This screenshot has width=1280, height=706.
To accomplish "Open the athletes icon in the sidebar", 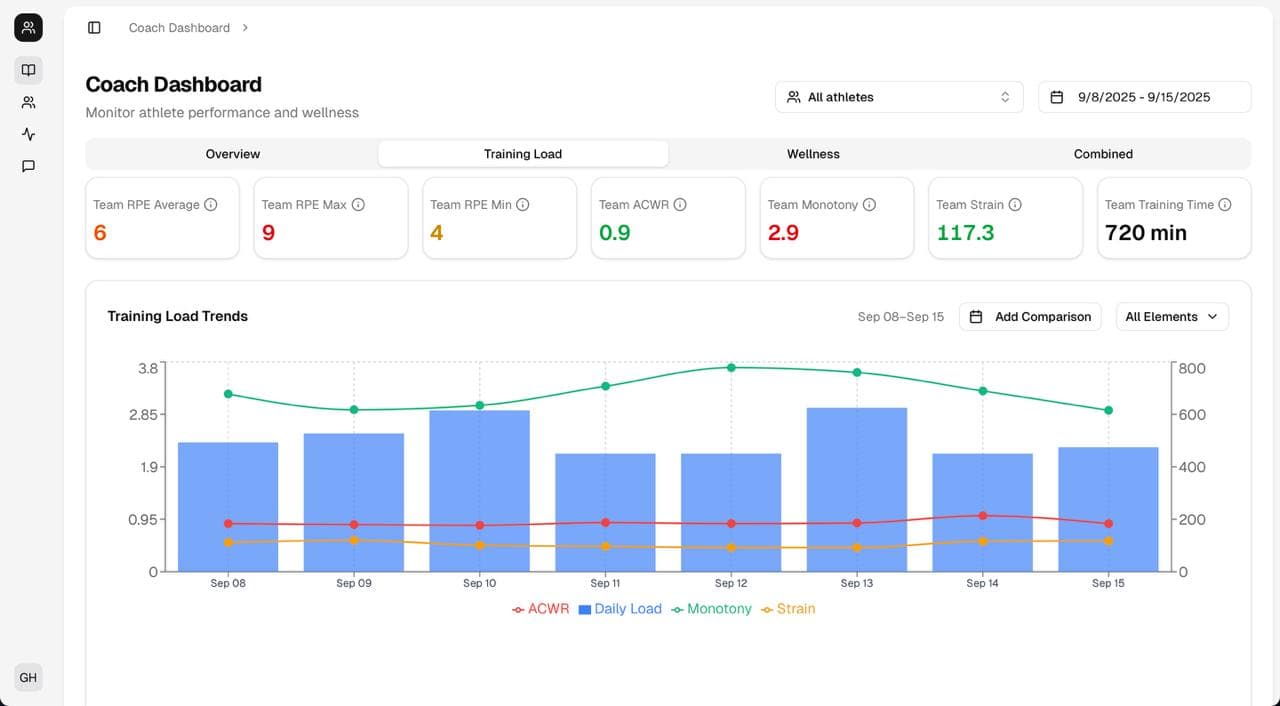I will (x=28, y=102).
